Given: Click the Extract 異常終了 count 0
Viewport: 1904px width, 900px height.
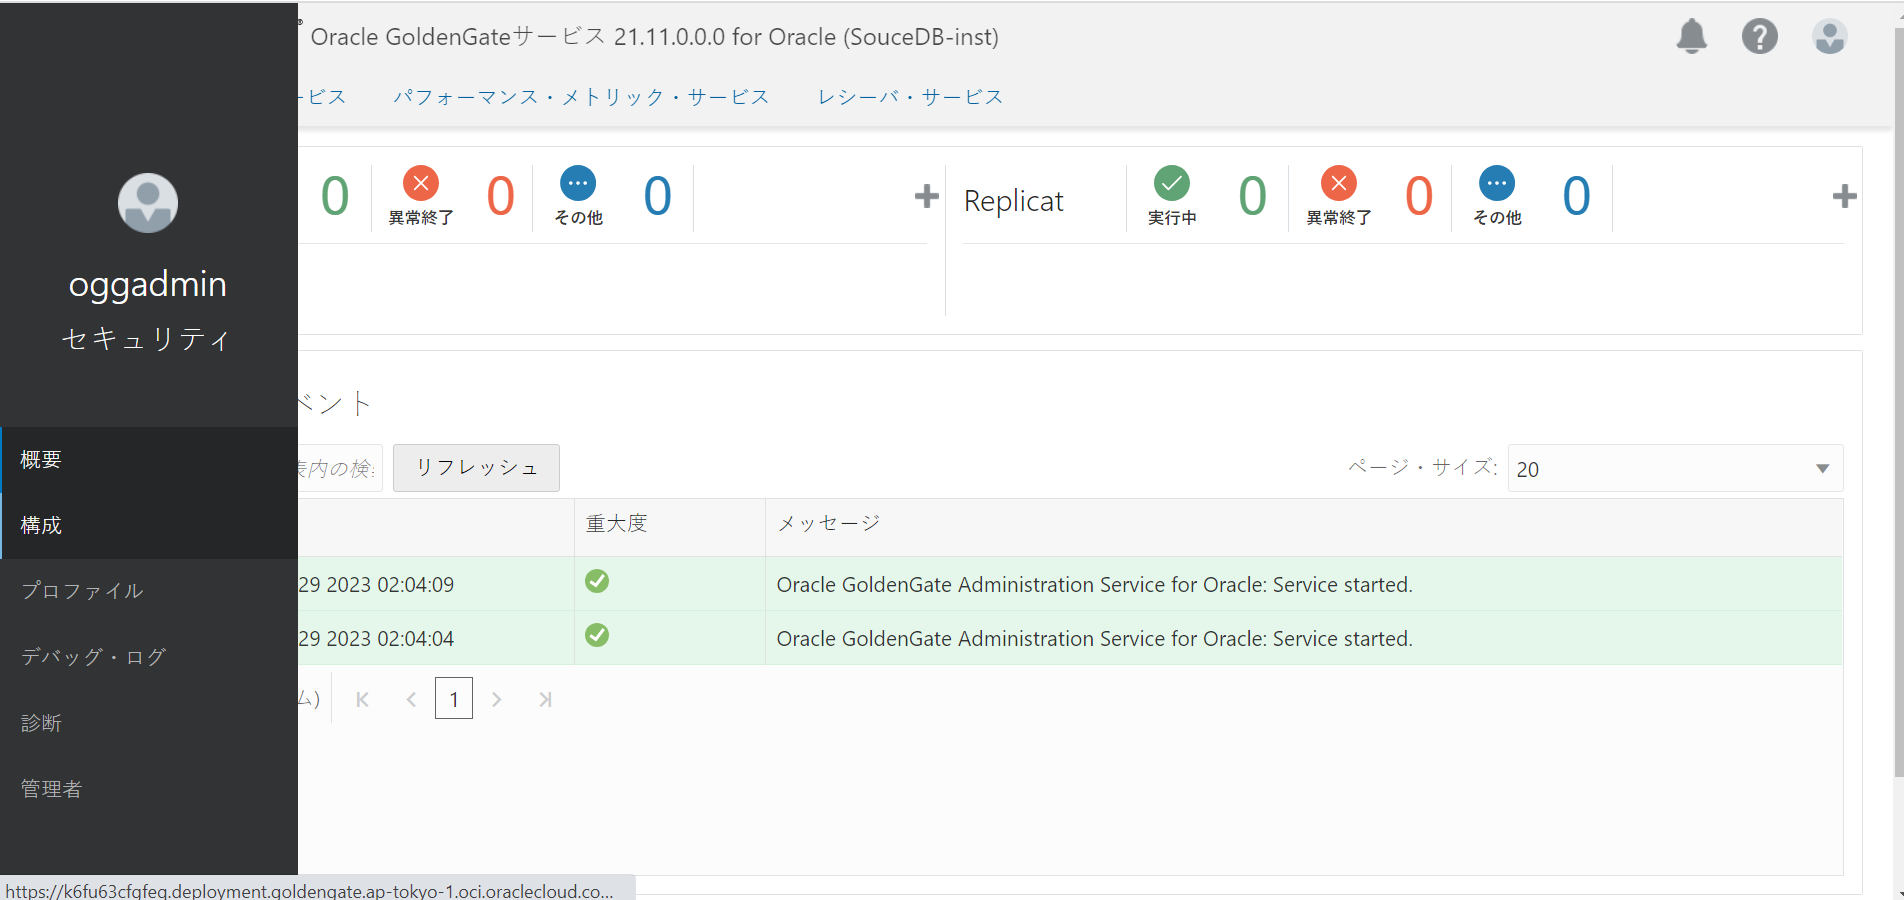Looking at the screenshot, I should tap(501, 195).
